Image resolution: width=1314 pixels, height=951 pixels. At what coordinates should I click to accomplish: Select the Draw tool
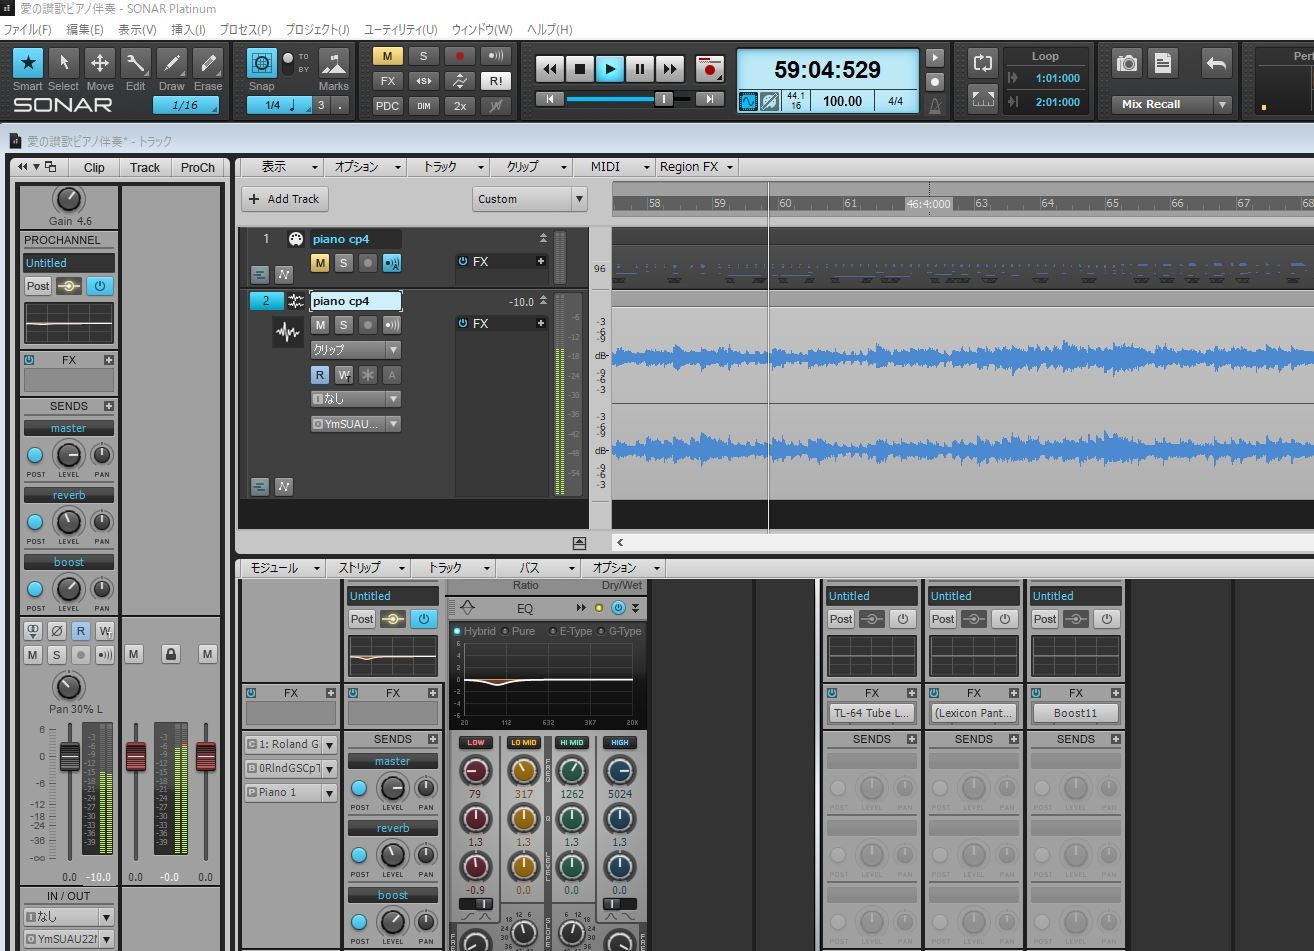[172, 63]
